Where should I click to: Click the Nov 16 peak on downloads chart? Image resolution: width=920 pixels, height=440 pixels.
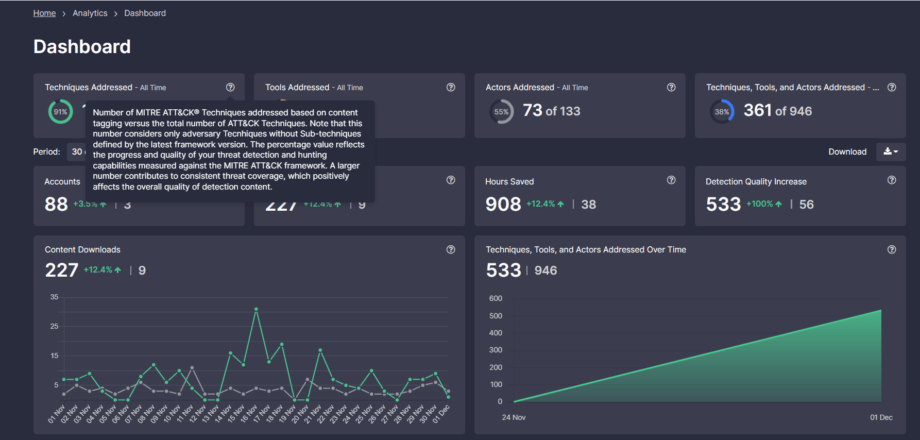pyautogui.click(x=257, y=310)
